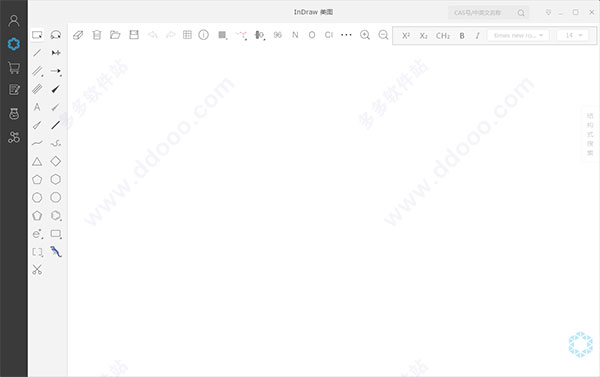Click the 96 toolbar button
This screenshot has height=377, width=600.
point(277,35)
